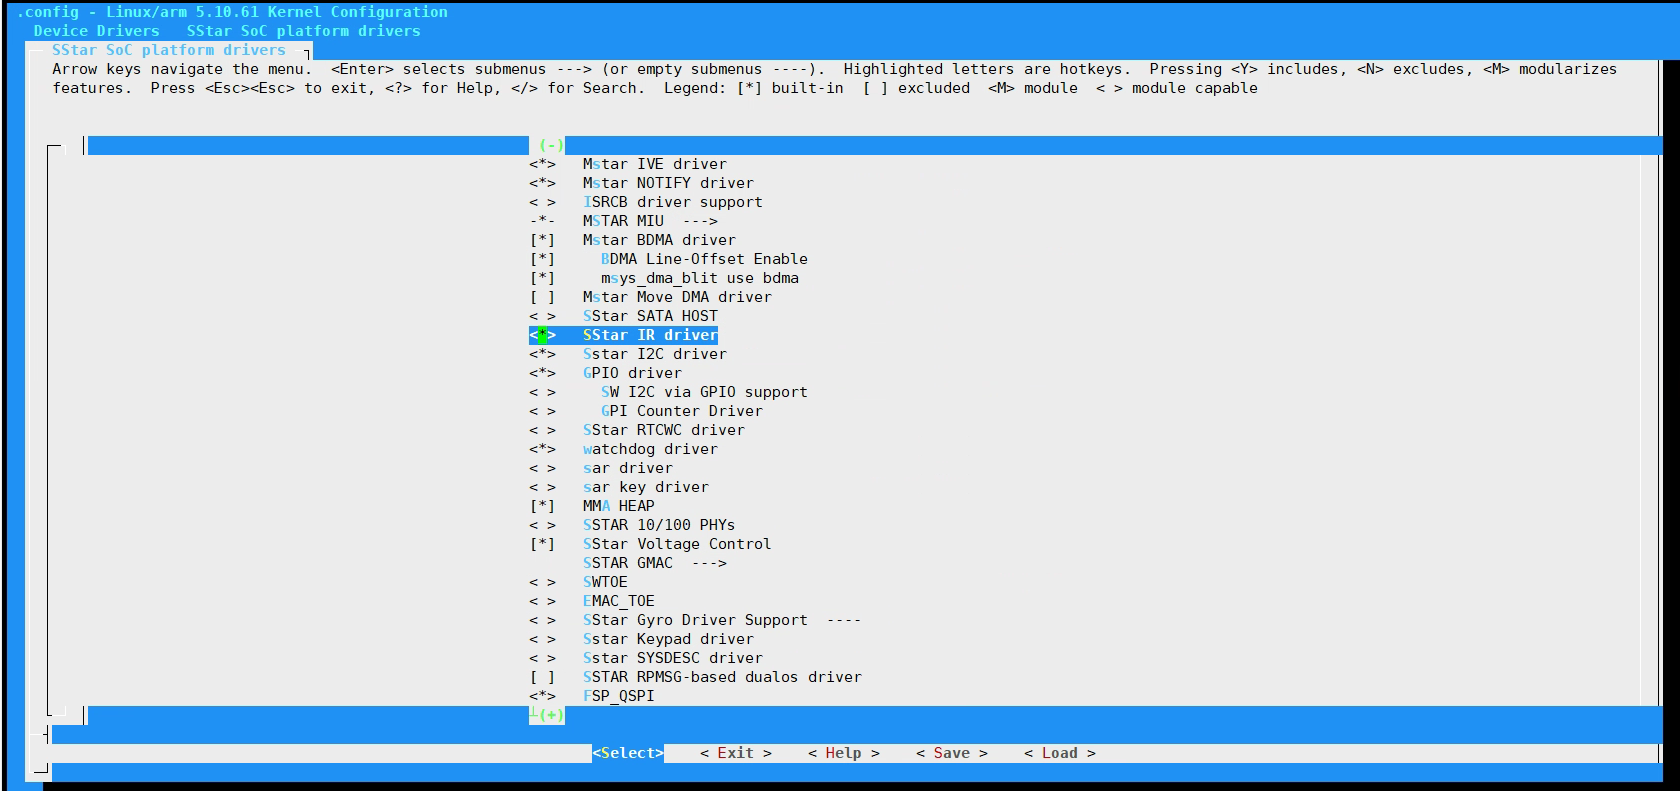This screenshot has width=1680, height=791.
Task: Select the FSP_QSPI entry
Action: tap(619, 696)
